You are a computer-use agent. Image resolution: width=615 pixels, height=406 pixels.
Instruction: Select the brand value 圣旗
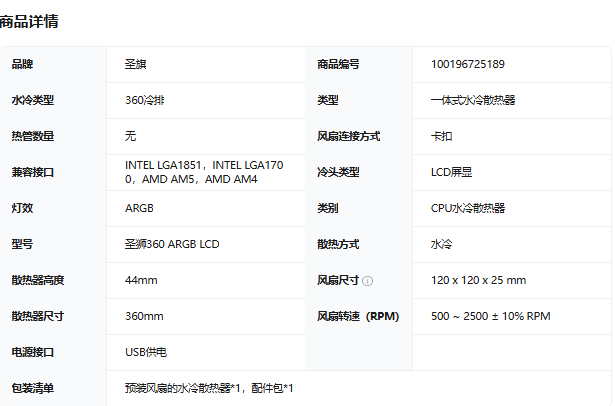tap(137, 64)
